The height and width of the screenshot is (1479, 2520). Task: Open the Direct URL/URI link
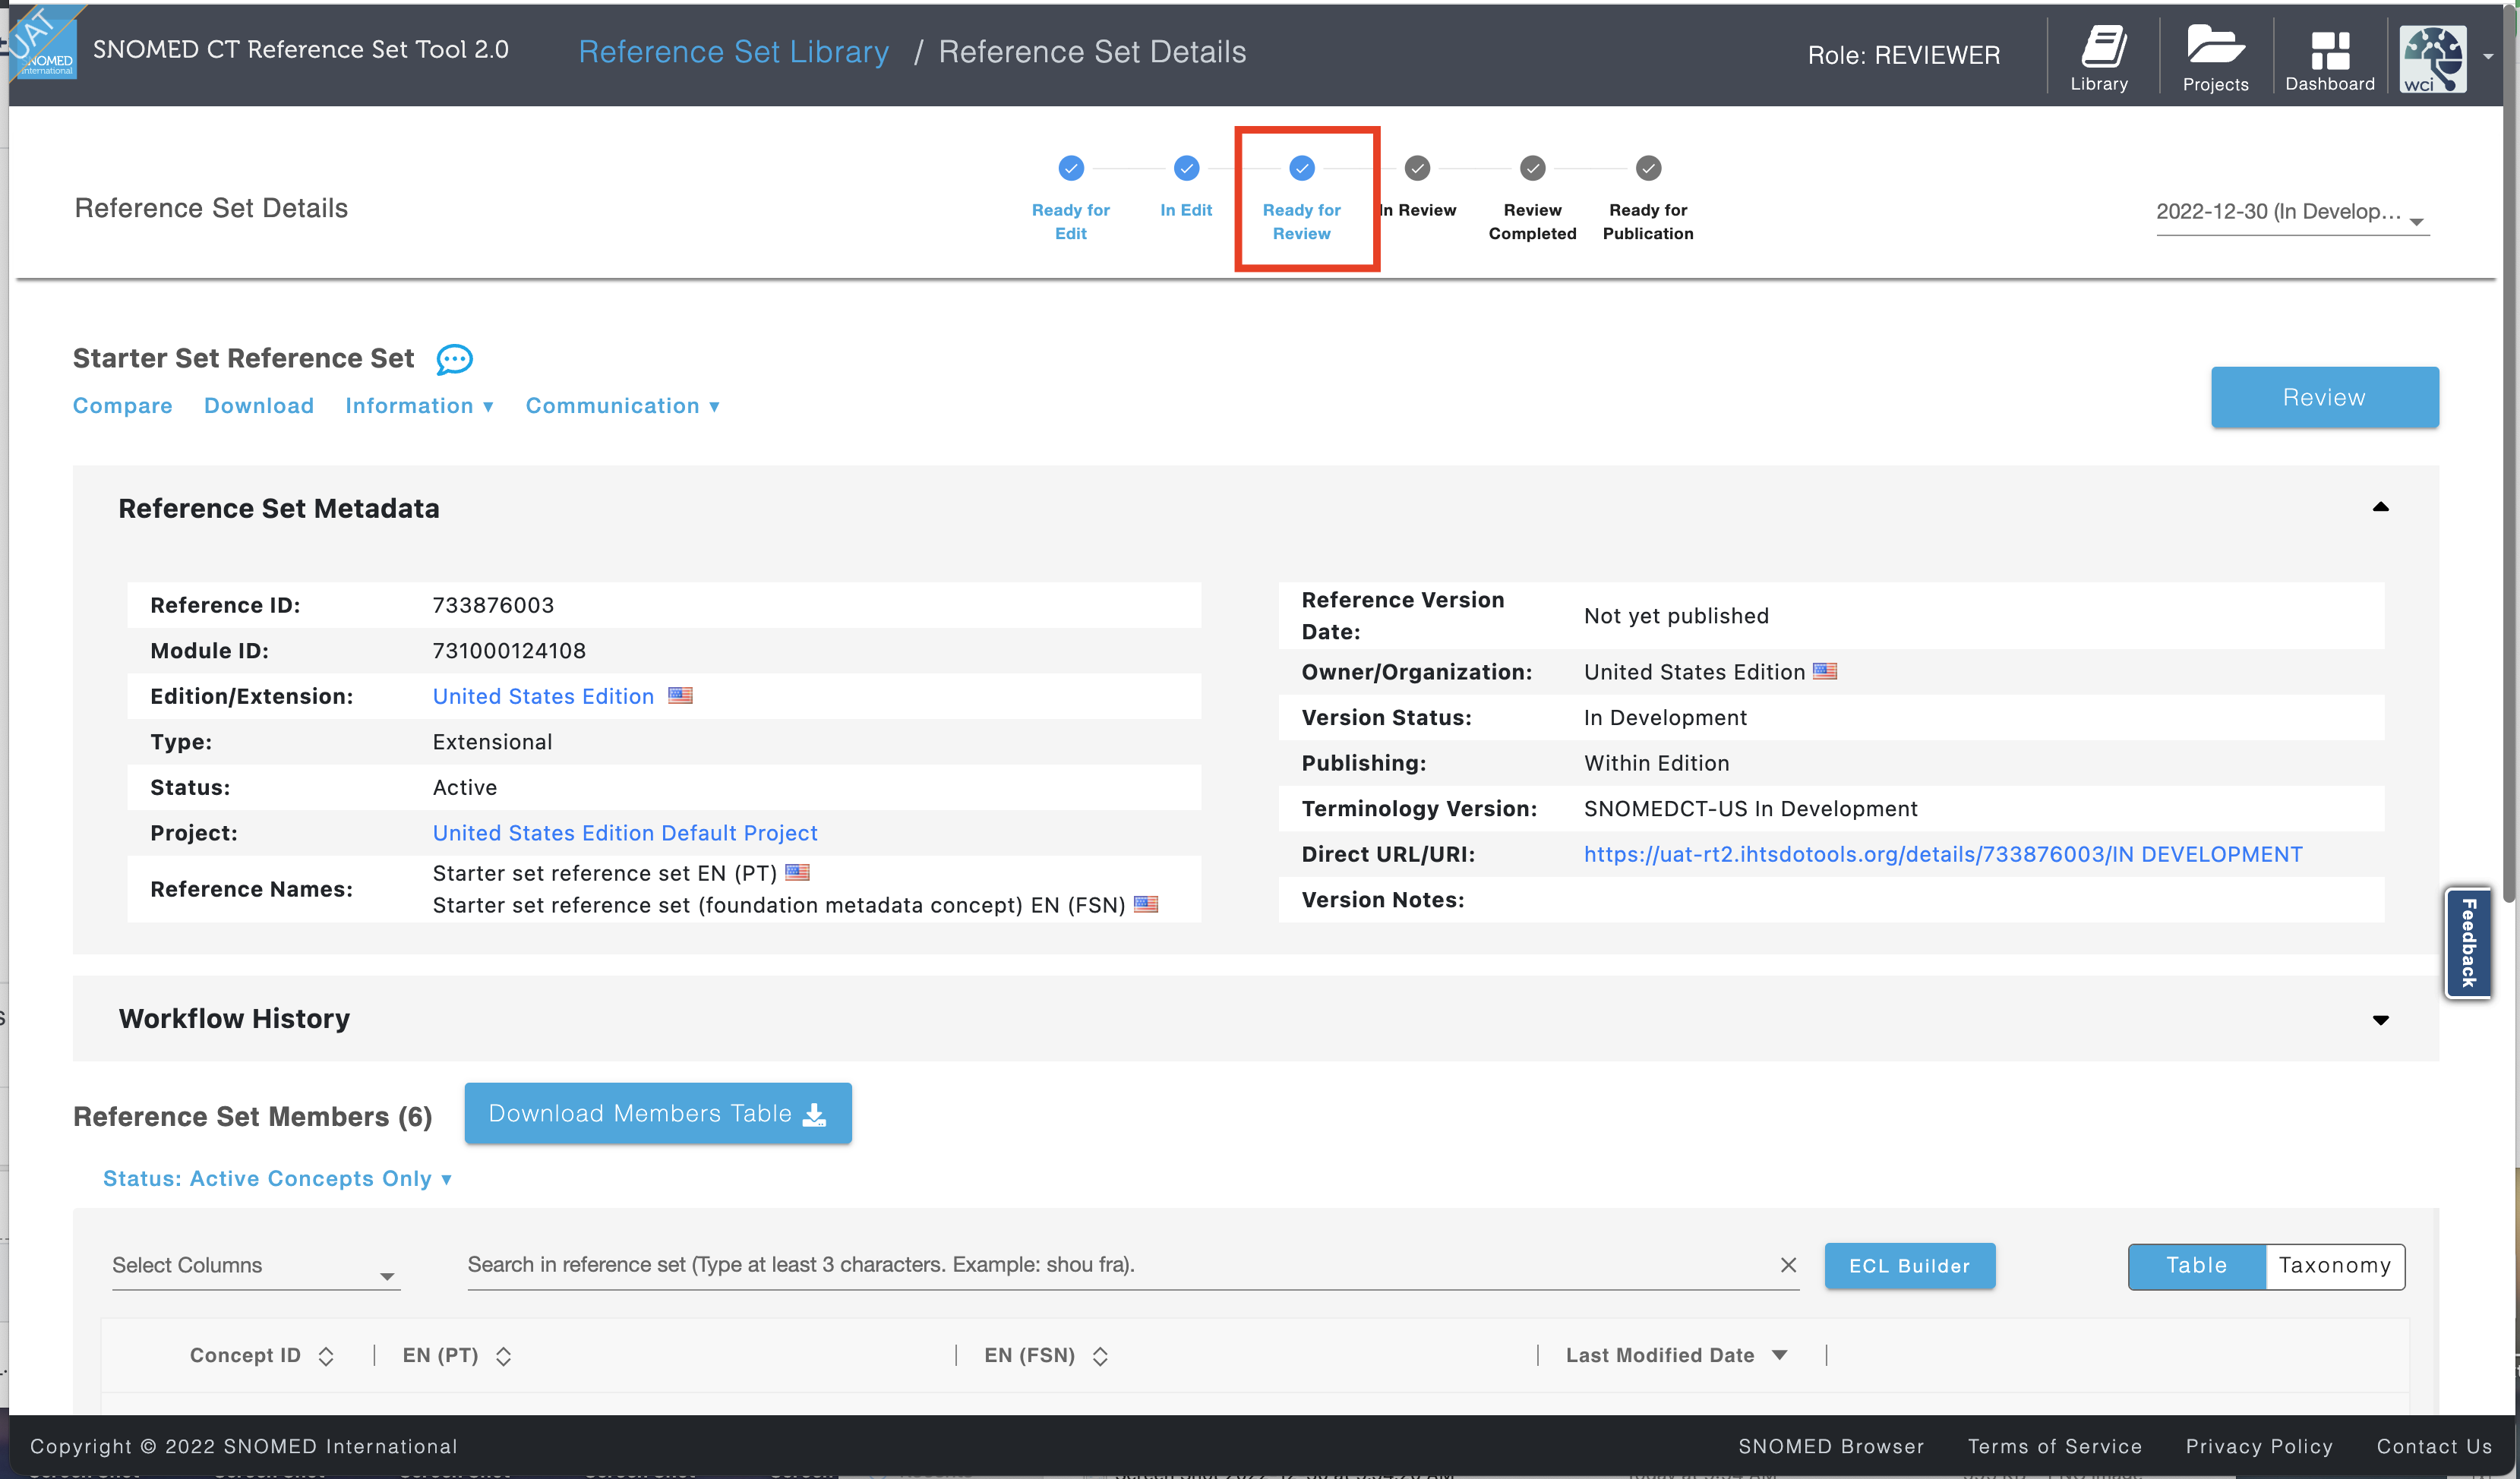[x=1942, y=854]
